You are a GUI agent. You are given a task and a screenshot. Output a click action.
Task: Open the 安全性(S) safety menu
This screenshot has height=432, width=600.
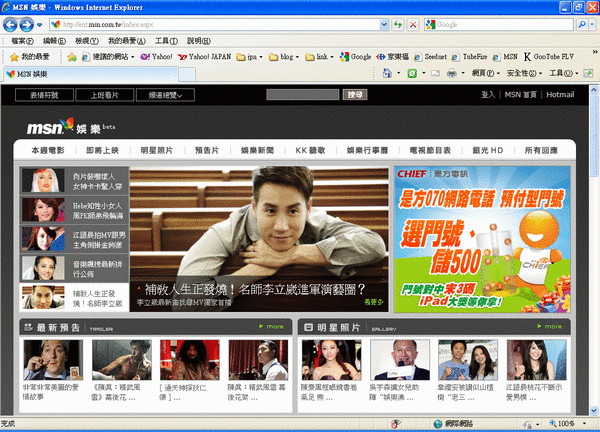524,73
